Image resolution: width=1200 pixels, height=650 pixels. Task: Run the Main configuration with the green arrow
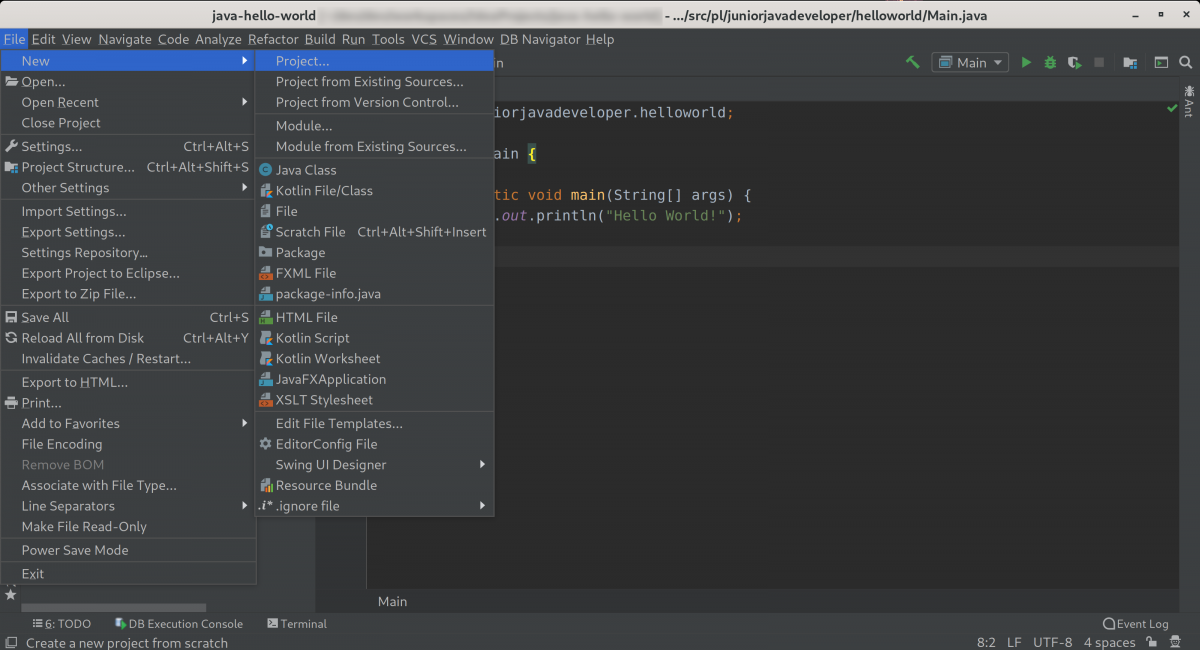point(1026,61)
